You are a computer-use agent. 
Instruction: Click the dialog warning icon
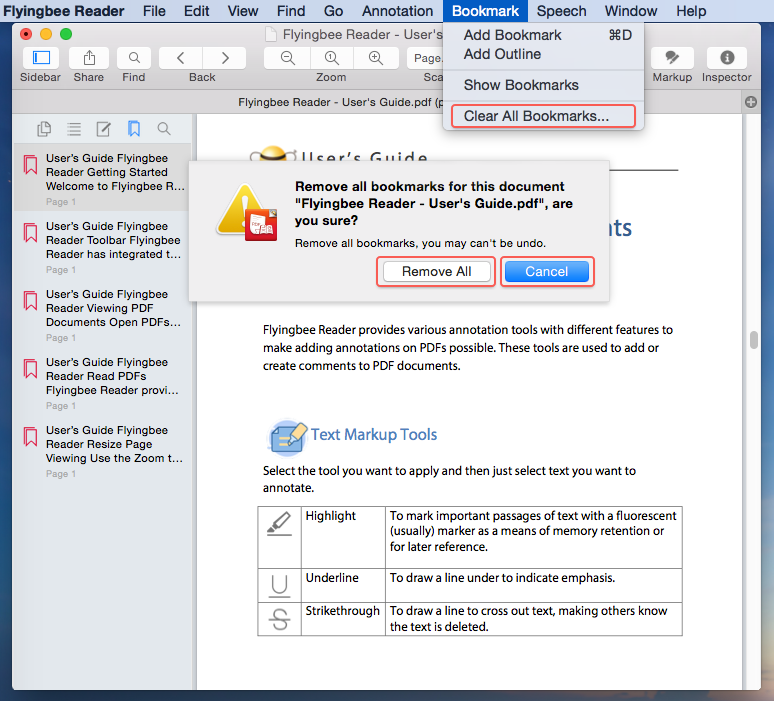click(x=247, y=212)
